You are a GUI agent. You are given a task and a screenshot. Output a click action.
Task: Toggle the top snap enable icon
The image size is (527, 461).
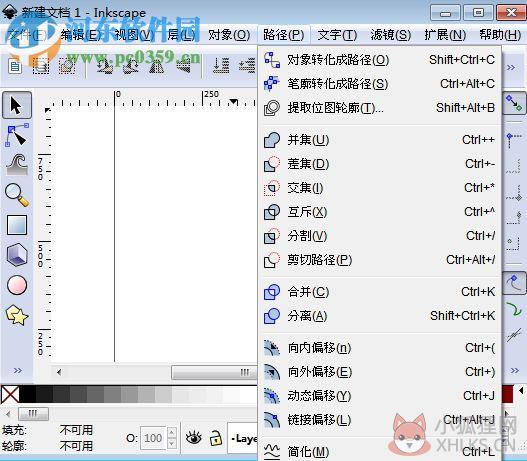(514, 103)
